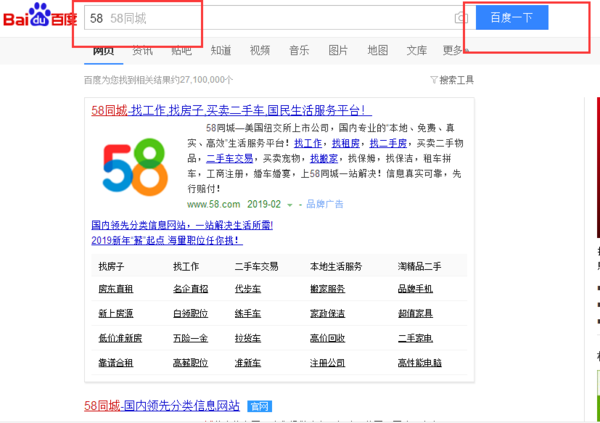Open the 家政保洁 link
This screenshot has height=423, width=600.
coord(327,314)
